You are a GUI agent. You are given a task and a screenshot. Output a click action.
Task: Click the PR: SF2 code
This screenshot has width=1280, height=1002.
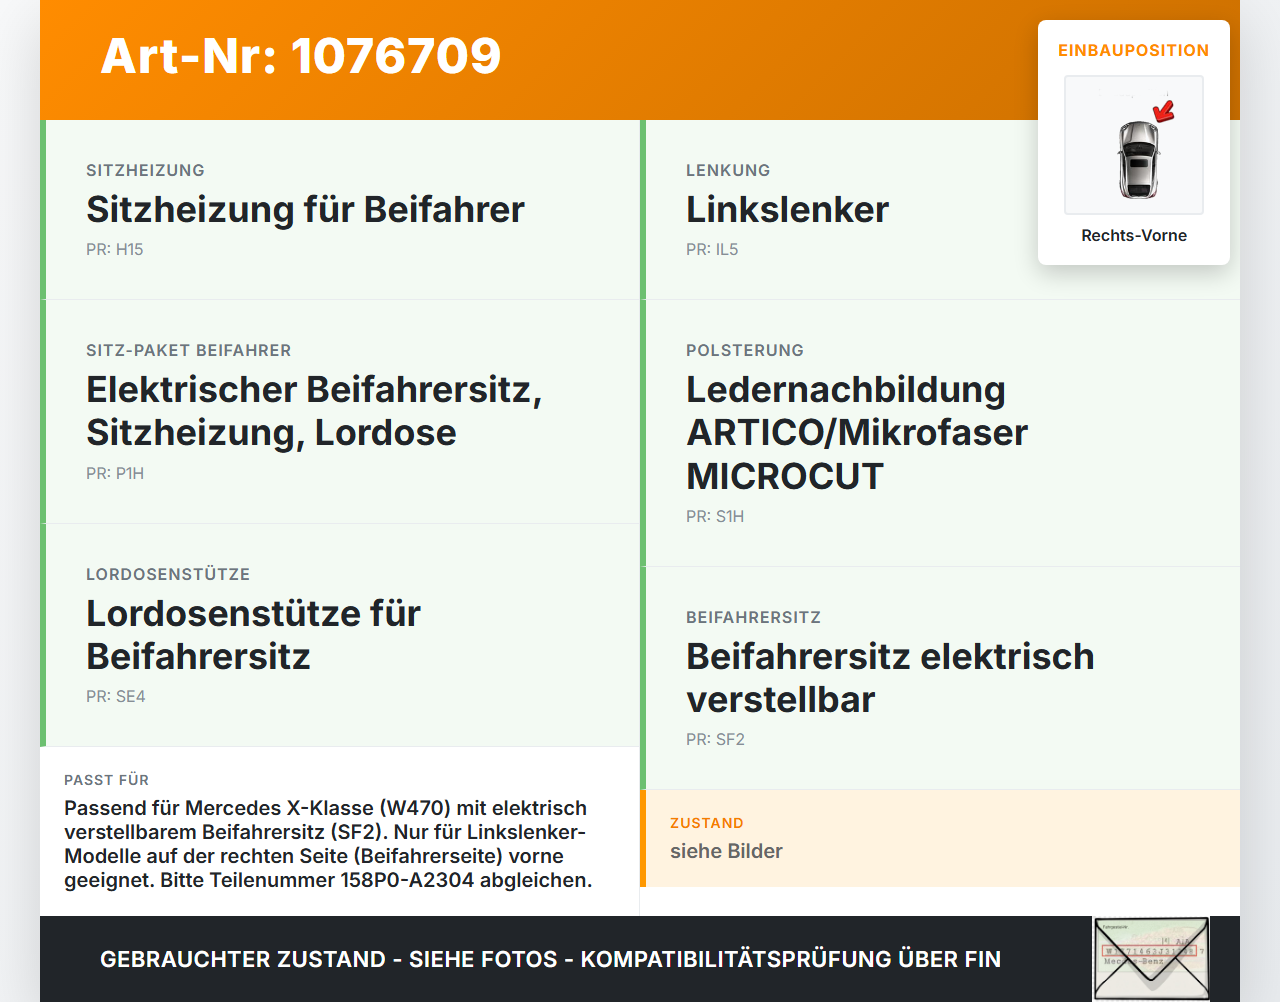(715, 739)
